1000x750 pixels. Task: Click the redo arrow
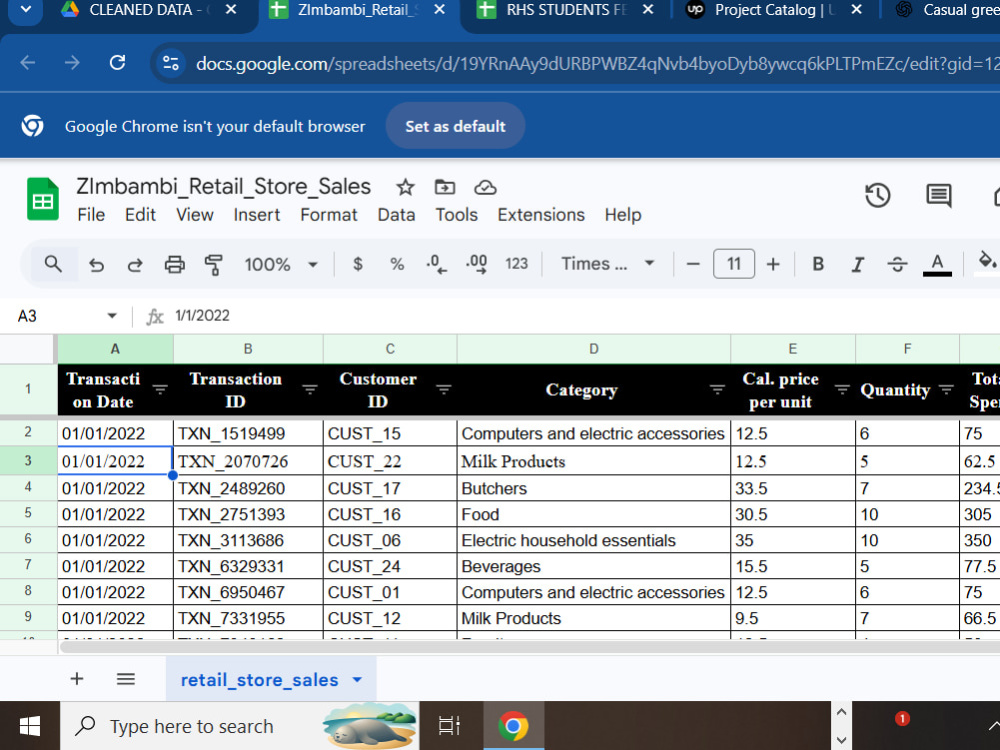[135, 264]
